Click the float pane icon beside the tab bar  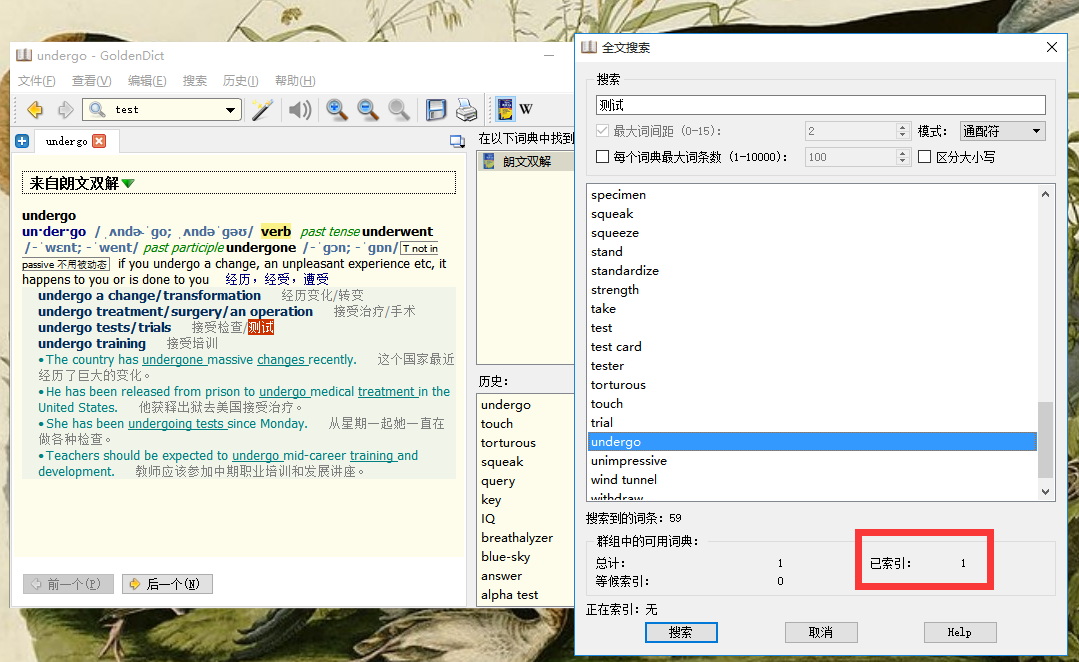point(457,141)
